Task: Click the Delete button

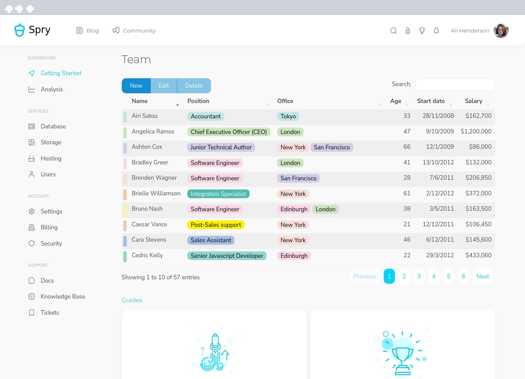Action: tap(194, 86)
